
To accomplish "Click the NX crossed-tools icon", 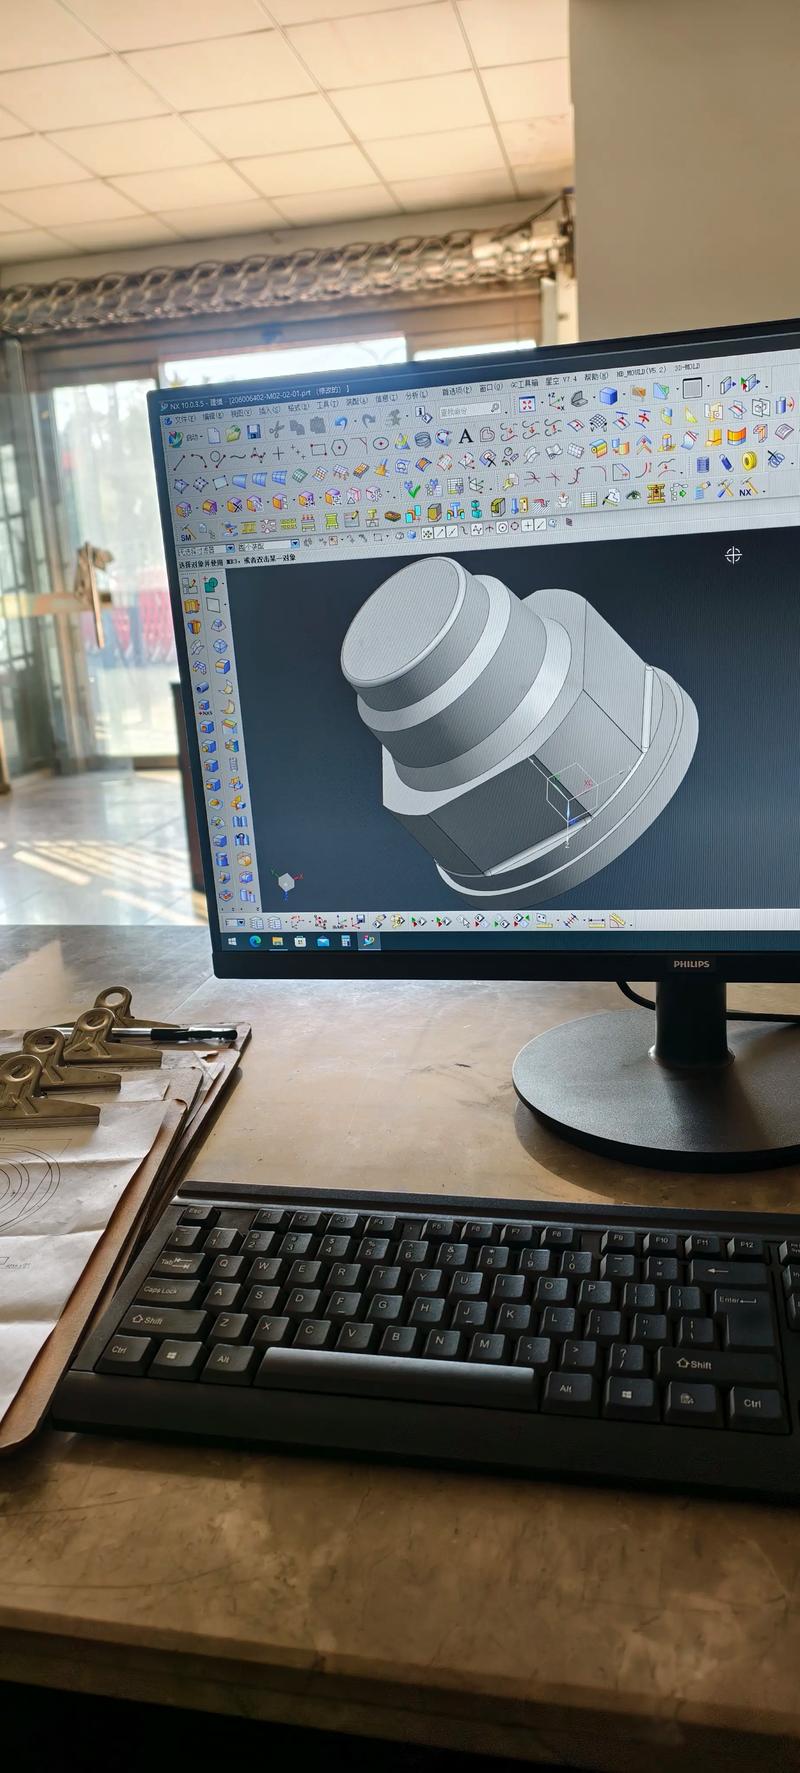I will (748, 488).
